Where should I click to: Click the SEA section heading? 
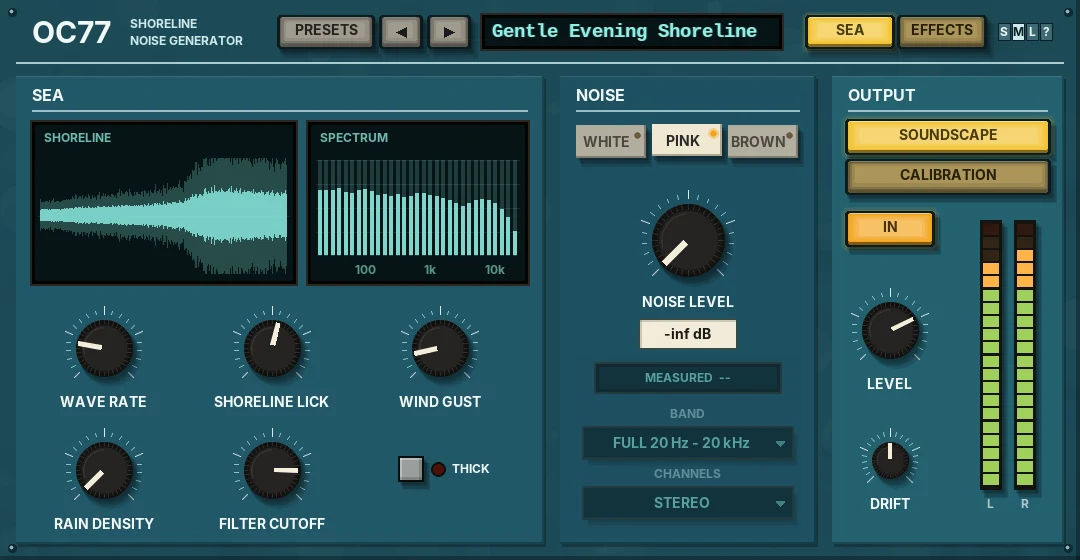(x=48, y=95)
